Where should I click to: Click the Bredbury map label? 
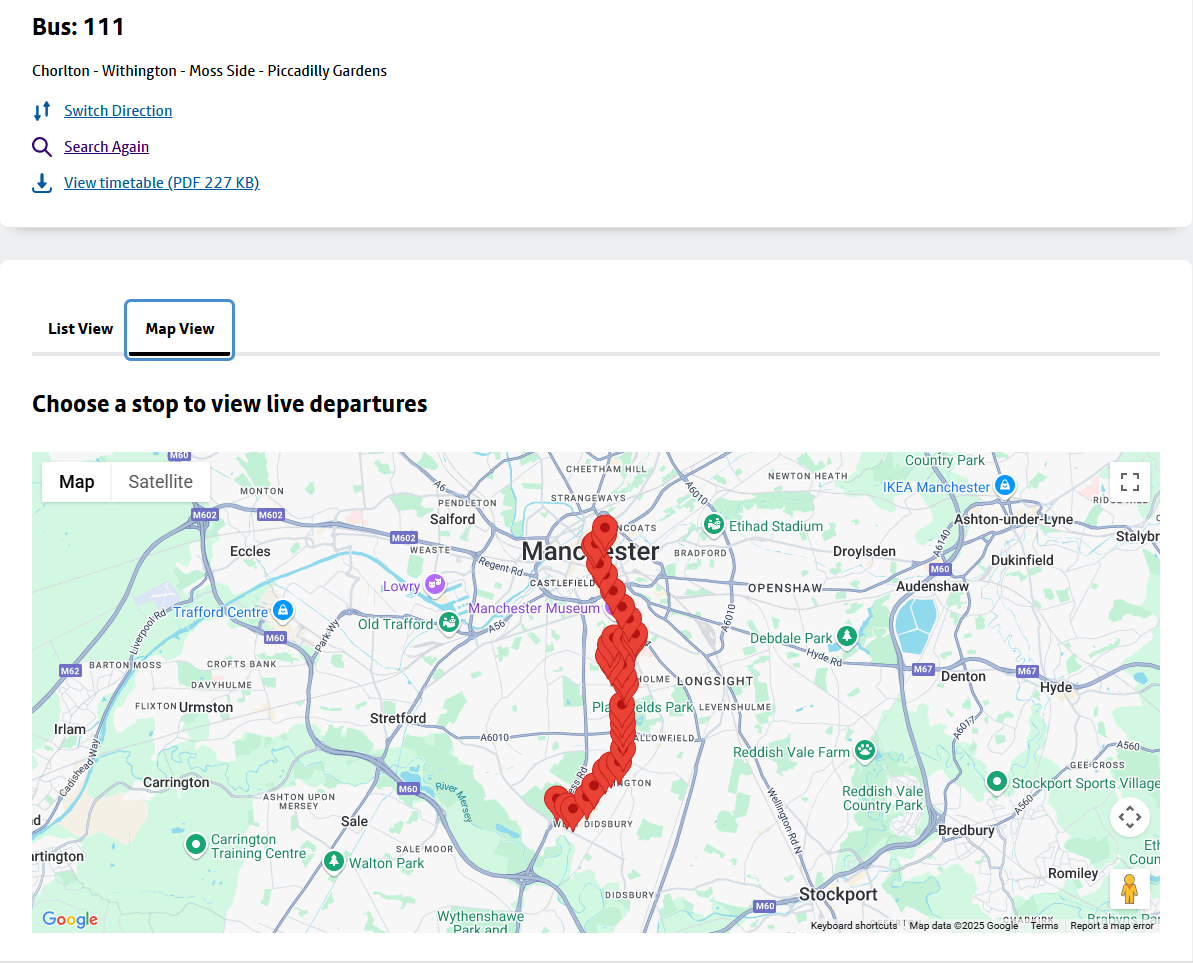pyautogui.click(x=966, y=831)
